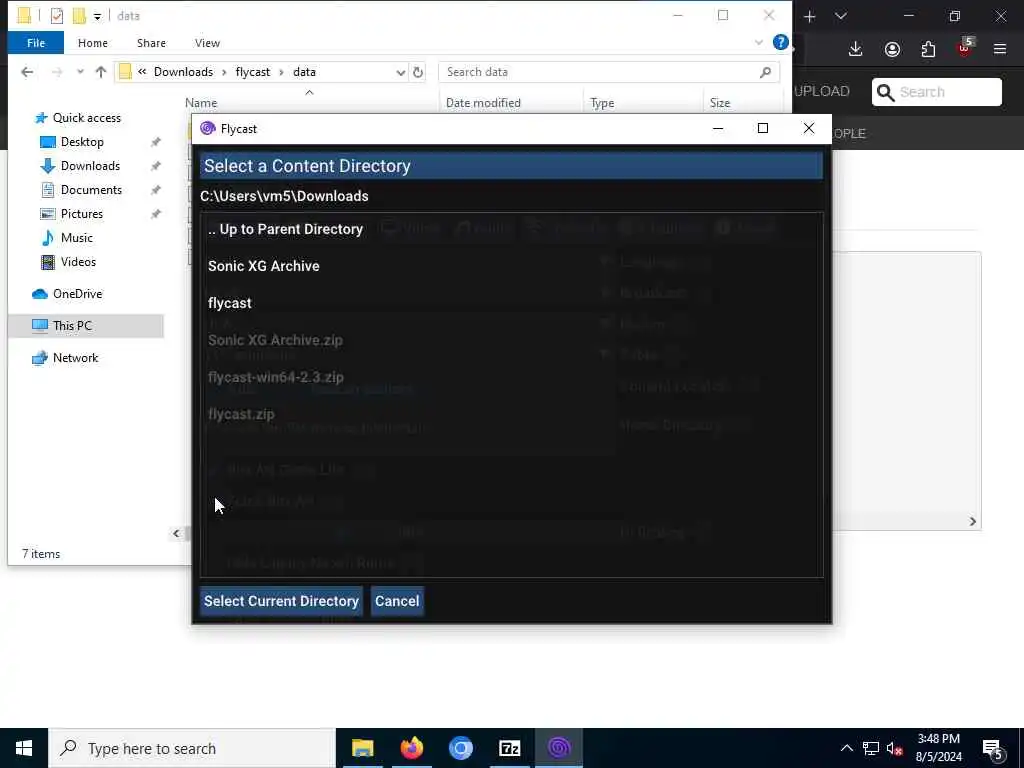
Task: Sort files by the Size column header
Action: click(x=720, y=103)
